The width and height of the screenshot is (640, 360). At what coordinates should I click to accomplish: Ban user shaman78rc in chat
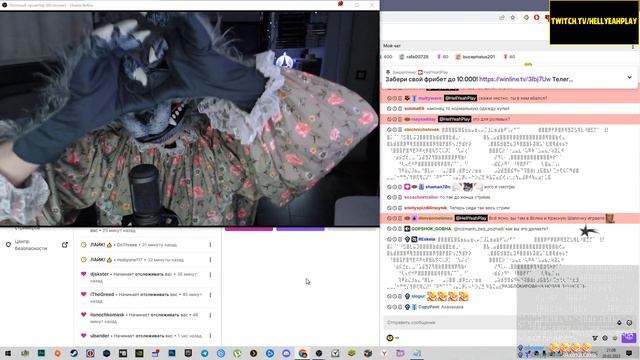(x=389, y=187)
